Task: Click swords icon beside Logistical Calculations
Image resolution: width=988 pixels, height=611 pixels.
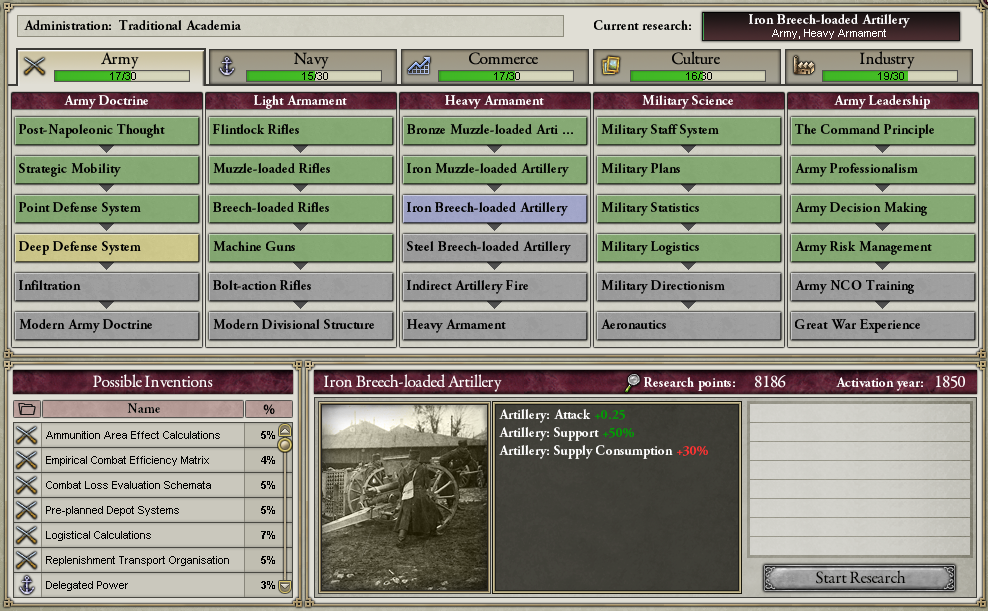Action: click(x=26, y=535)
